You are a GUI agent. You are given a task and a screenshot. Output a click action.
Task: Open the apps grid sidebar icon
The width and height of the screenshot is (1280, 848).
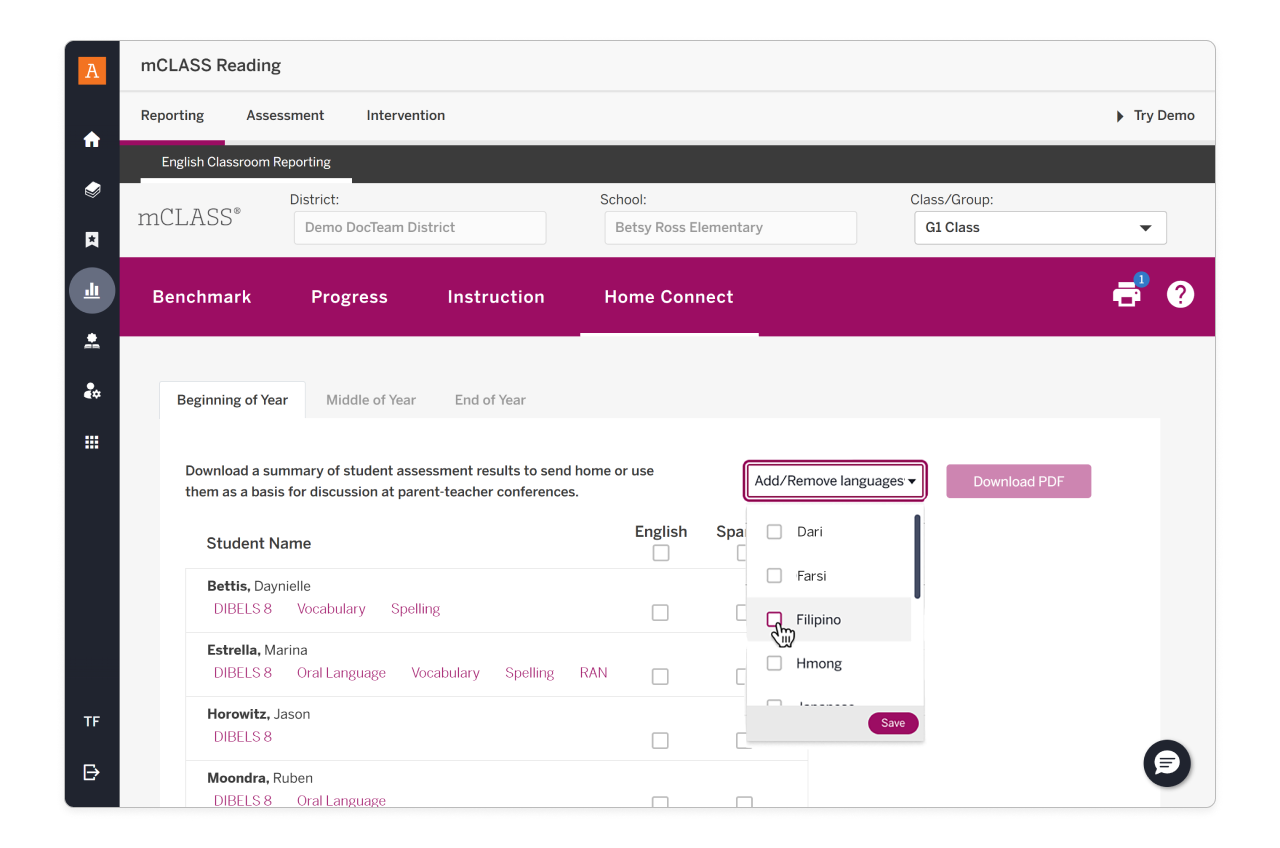tap(92, 442)
